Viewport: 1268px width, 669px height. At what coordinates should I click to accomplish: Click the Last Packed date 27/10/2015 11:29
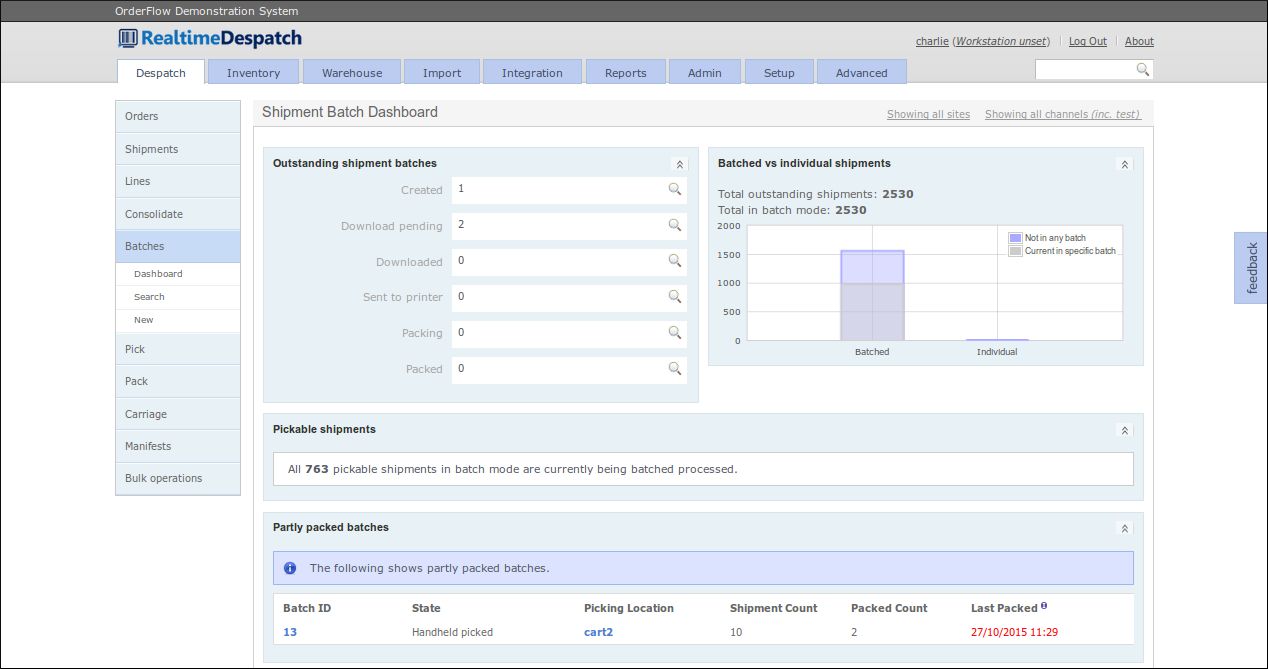coord(1014,632)
